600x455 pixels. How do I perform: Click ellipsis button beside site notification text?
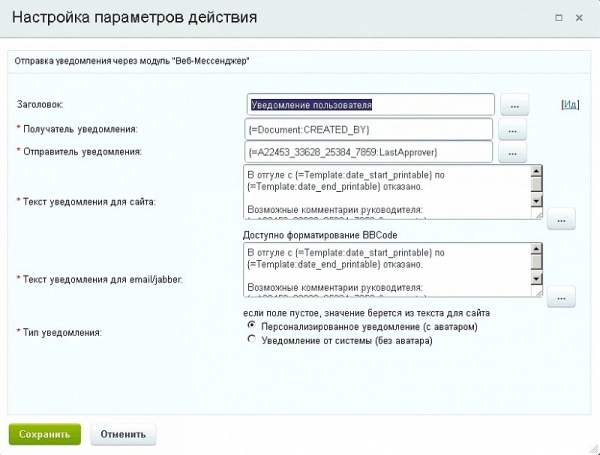561,219
